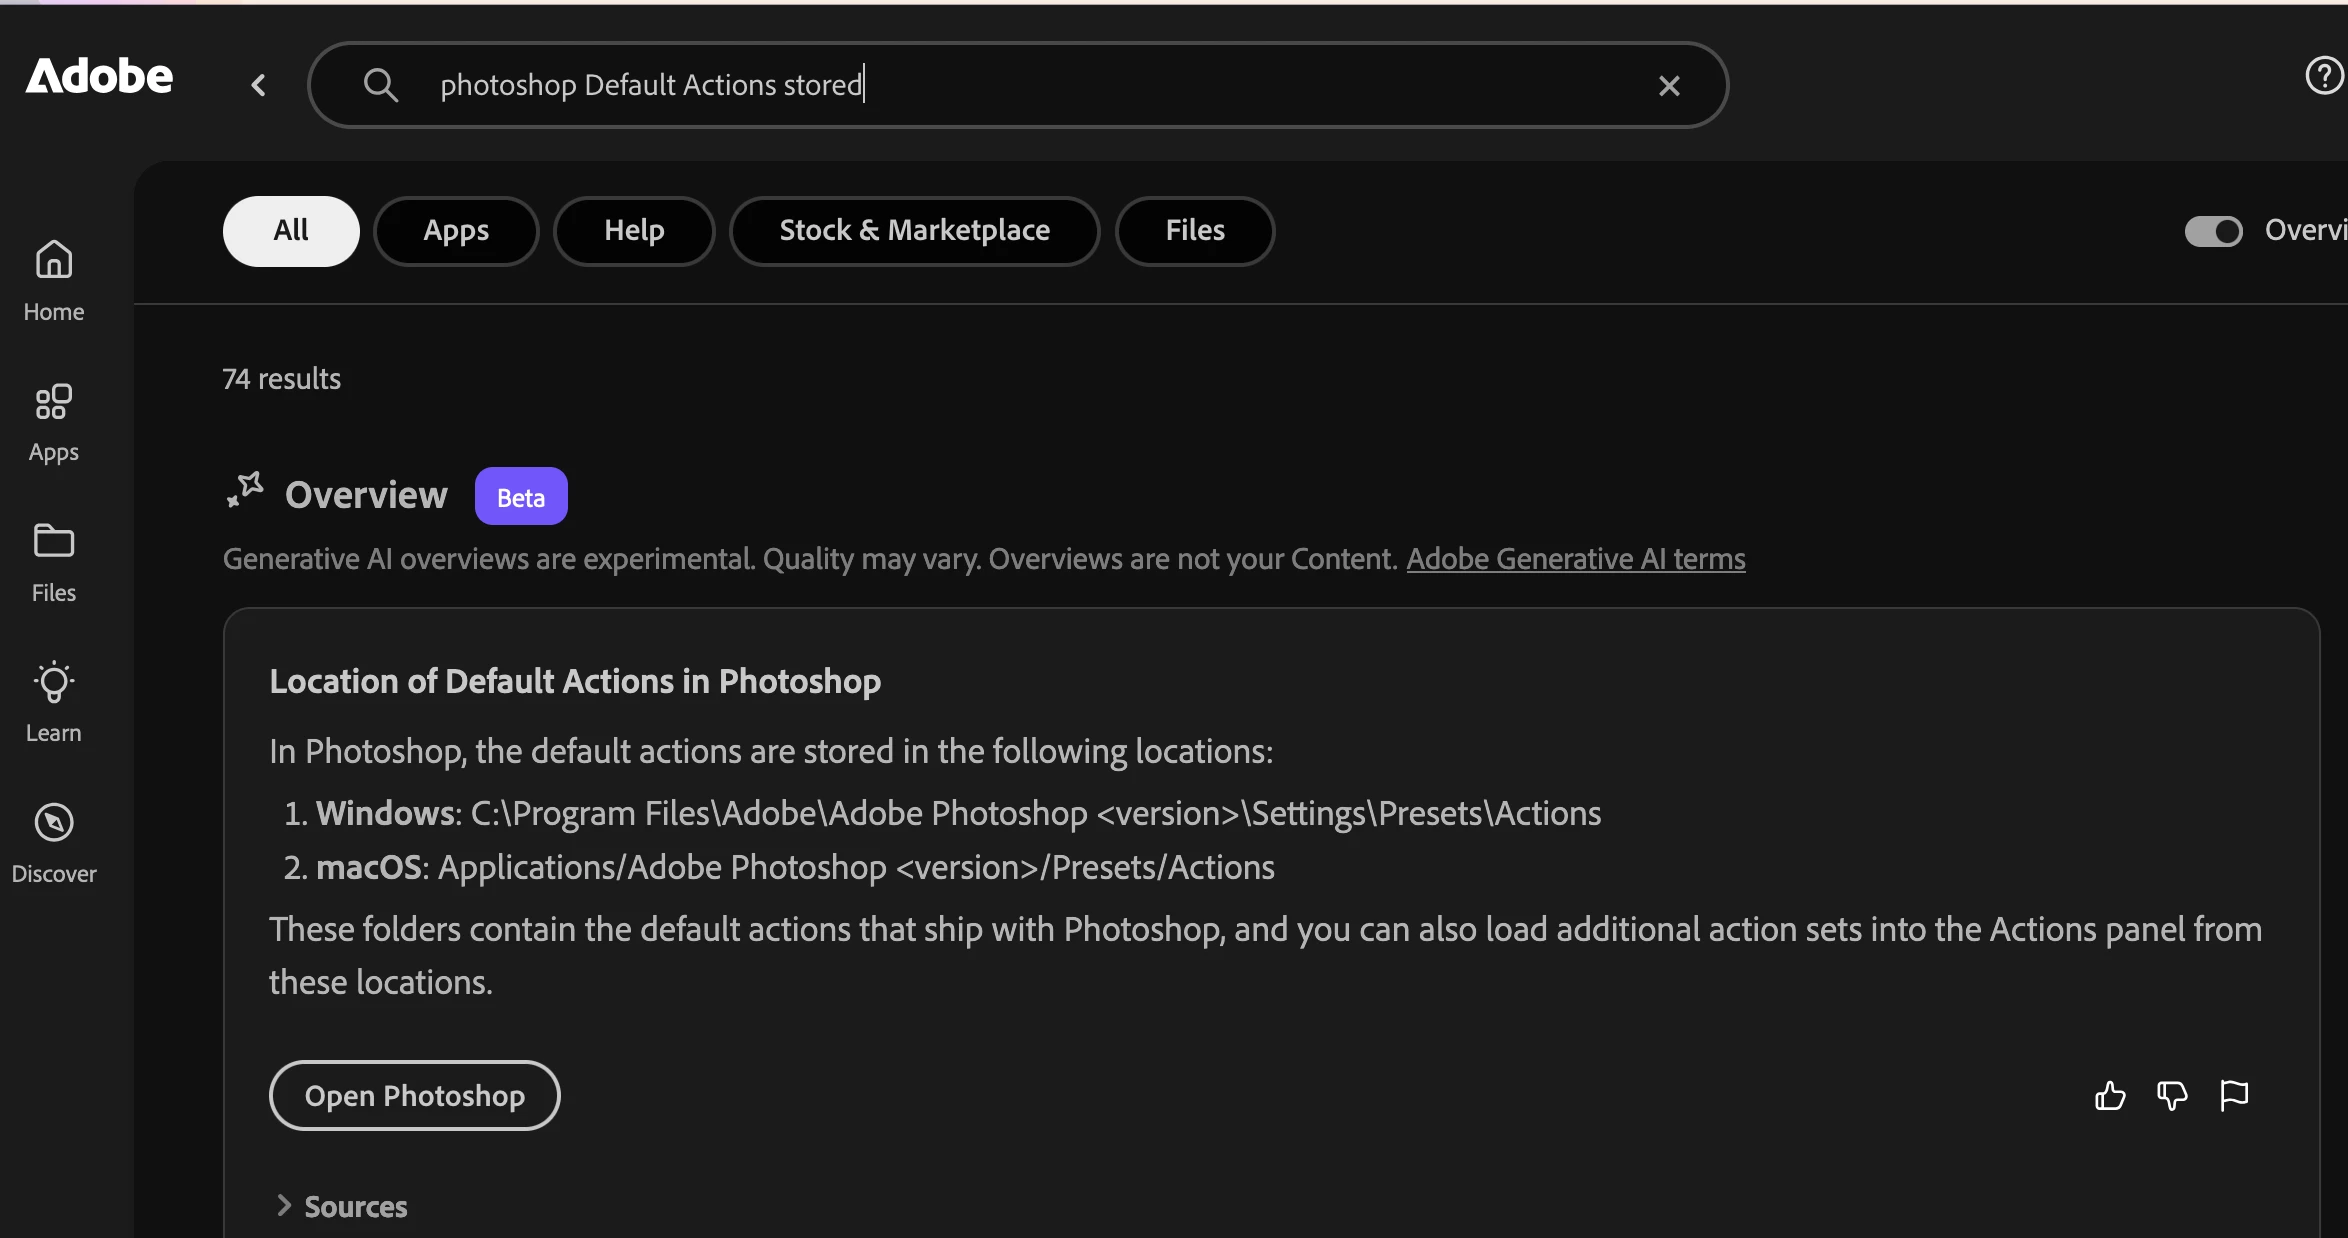Click the search magnifier icon
Image resolution: width=2348 pixels, height=1238 pixels.
pyautogui.click(x=380, y=85)
